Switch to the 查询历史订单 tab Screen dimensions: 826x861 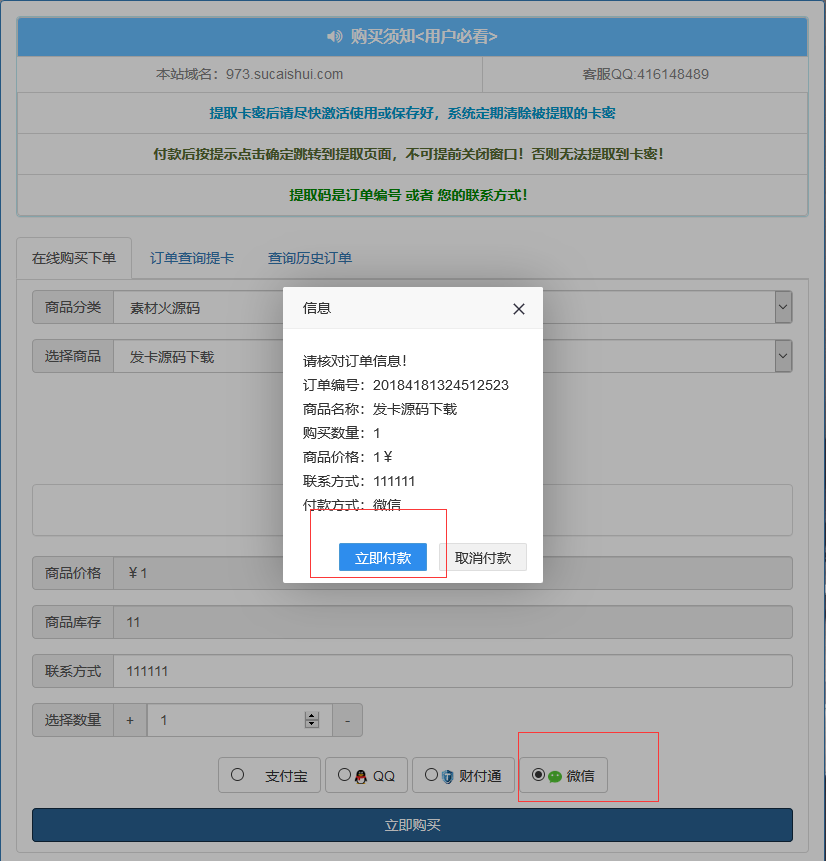click(309, 258)
